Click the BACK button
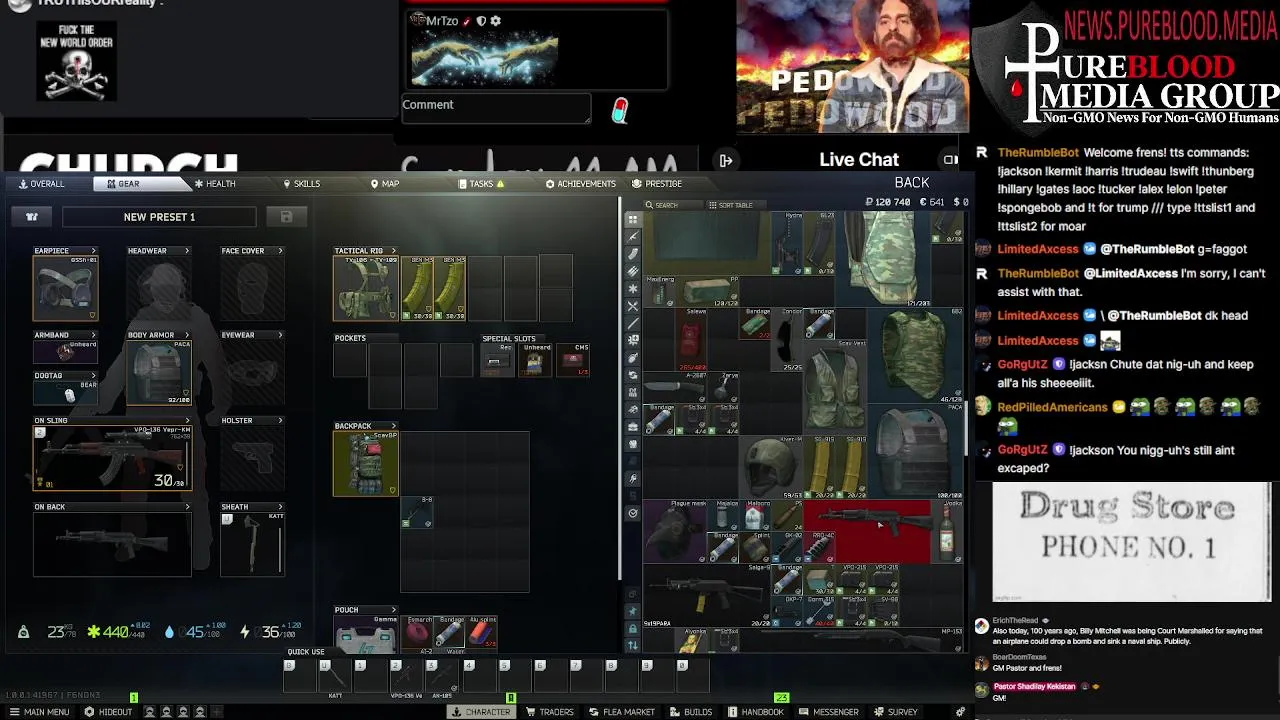 click(912, 183)
